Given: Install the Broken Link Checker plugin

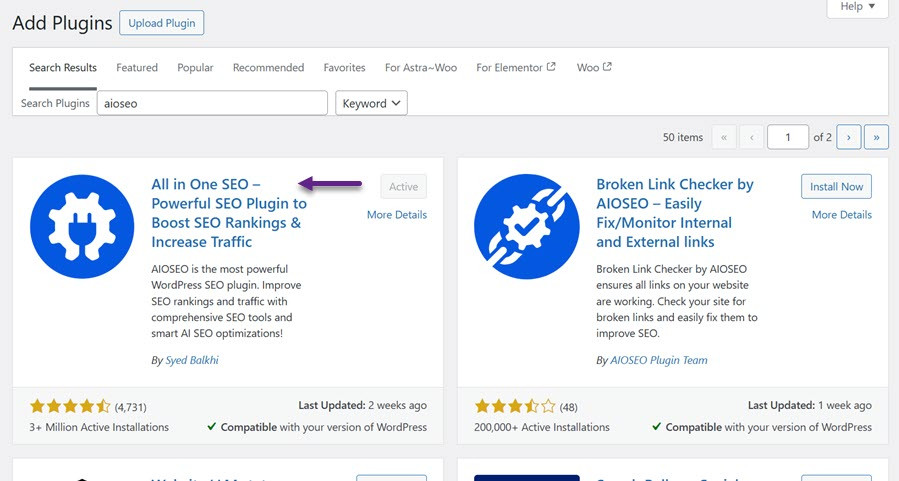Looking at the screenshot, I should 836,186.
